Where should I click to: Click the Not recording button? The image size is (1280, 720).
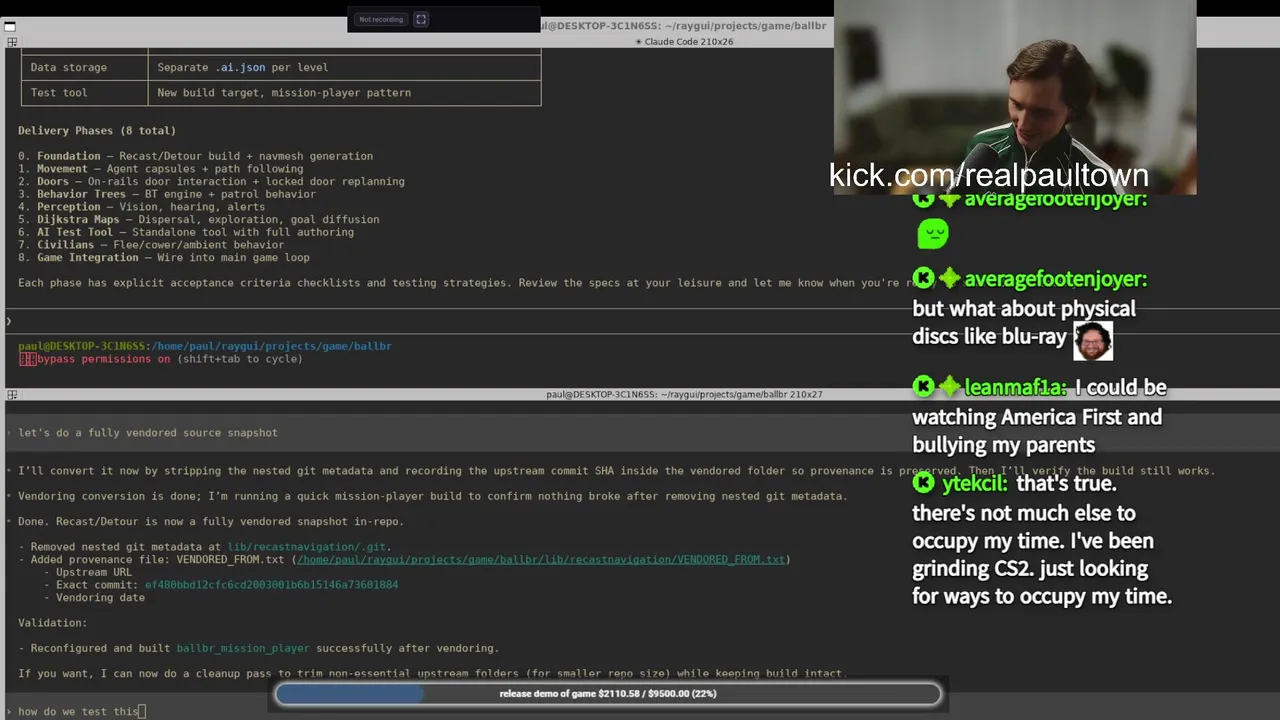380,19
